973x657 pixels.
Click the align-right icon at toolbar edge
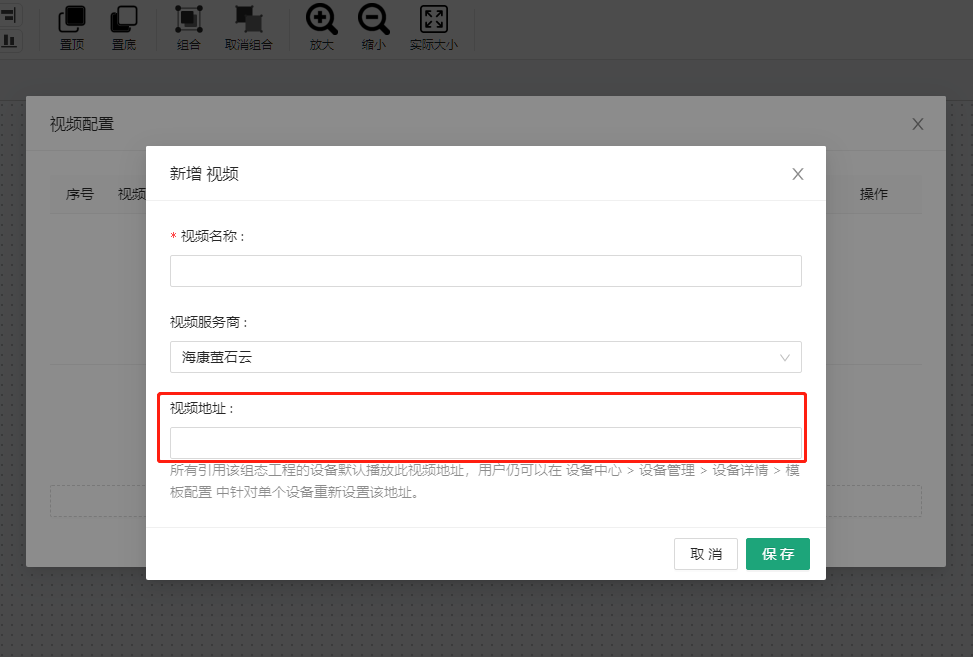[x=8, y=14]
